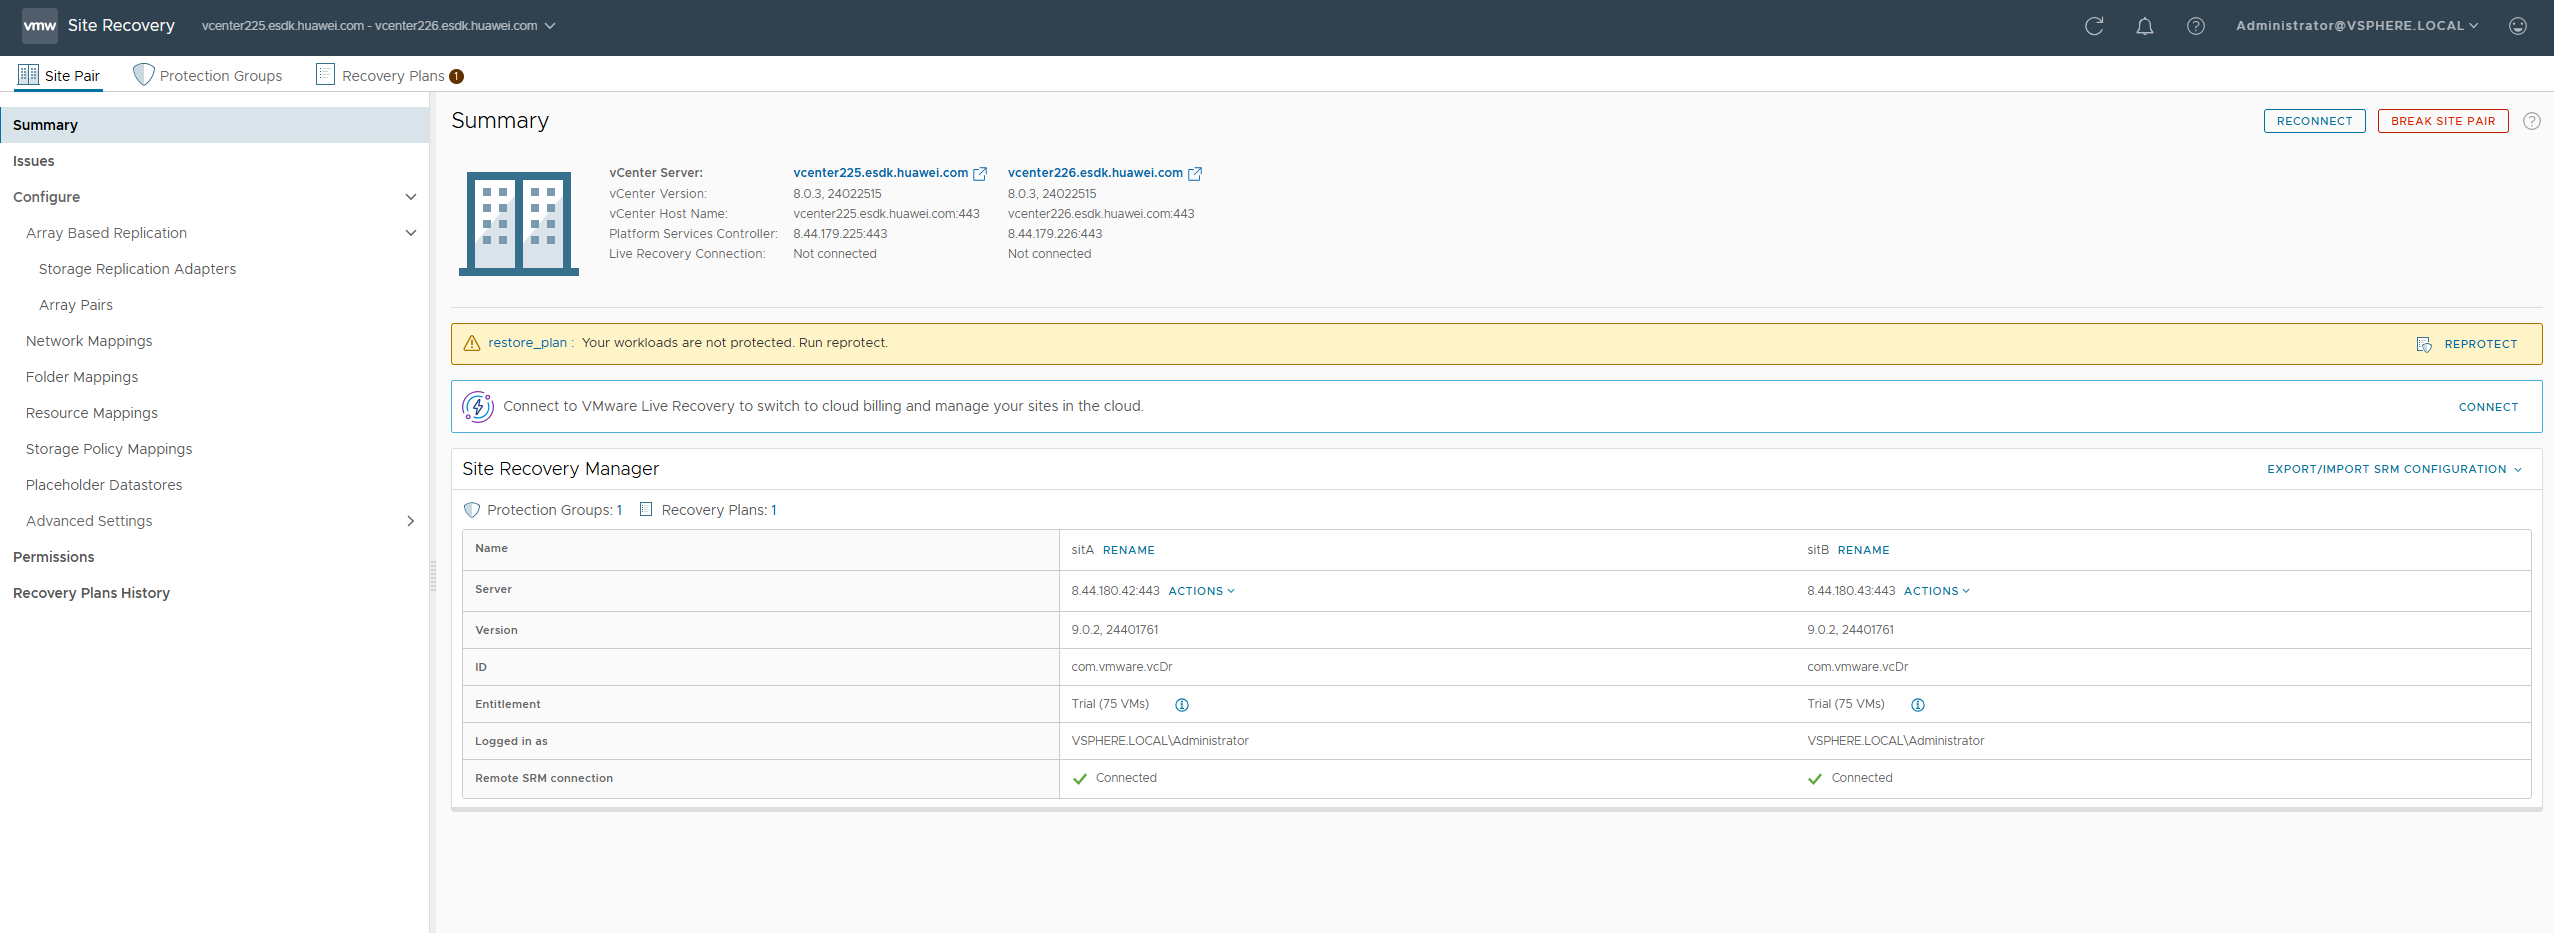Click the info icon for sitB Entitlement
Image resolution: width=2554 pixels, height=933 pixels.
1918,705
